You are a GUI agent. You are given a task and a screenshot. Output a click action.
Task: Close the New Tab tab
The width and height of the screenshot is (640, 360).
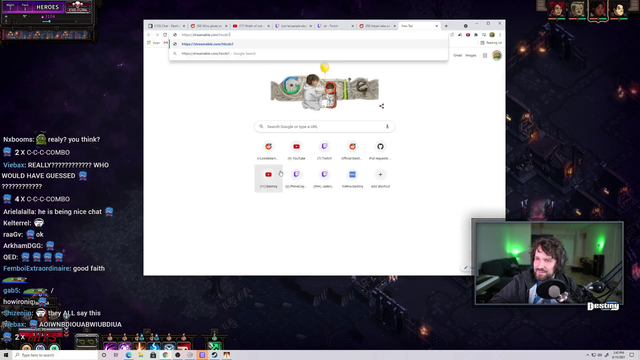(x=437, y=26)
